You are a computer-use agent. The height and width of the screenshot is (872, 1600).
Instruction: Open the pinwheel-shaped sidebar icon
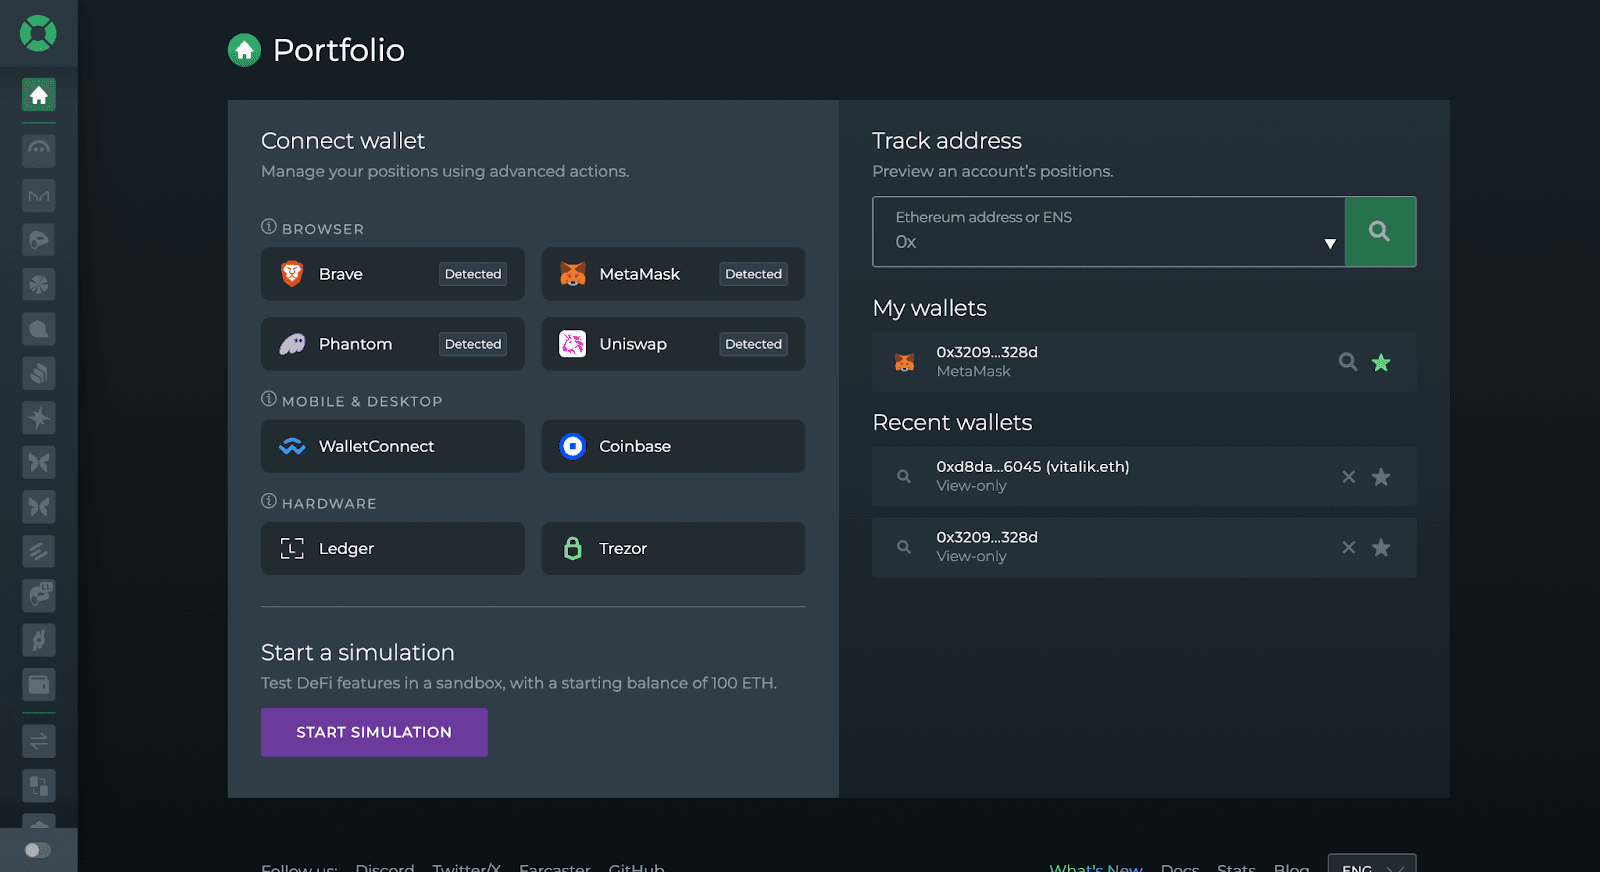(x=39, y=284)
